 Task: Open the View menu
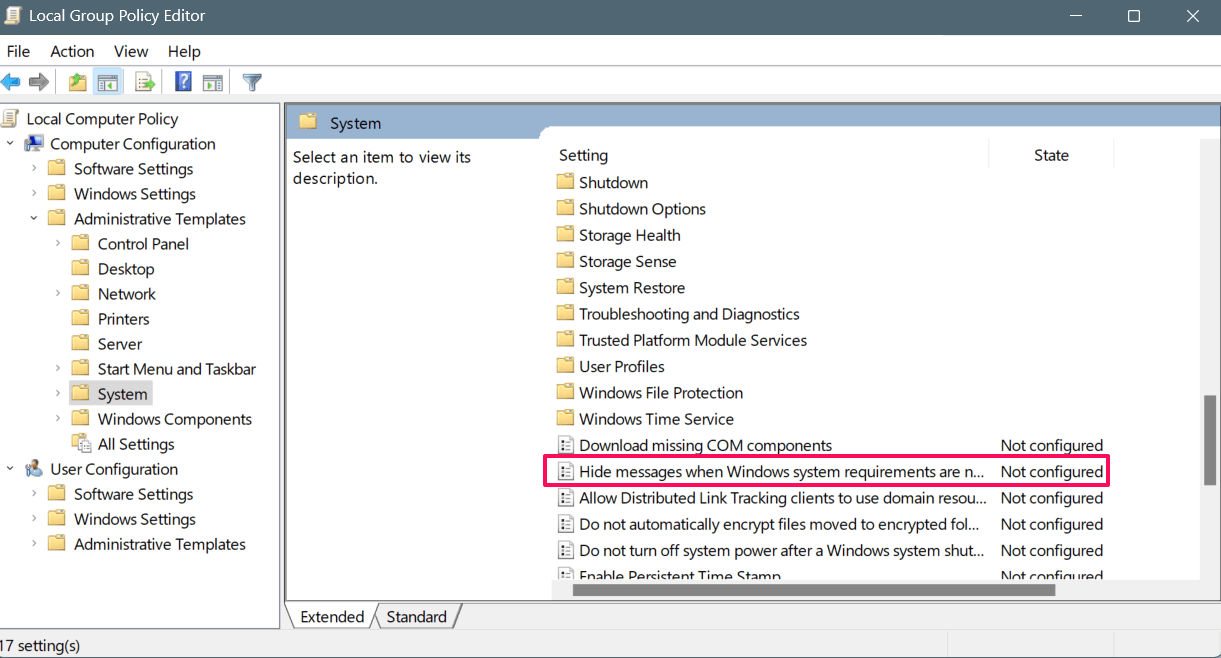131,51
